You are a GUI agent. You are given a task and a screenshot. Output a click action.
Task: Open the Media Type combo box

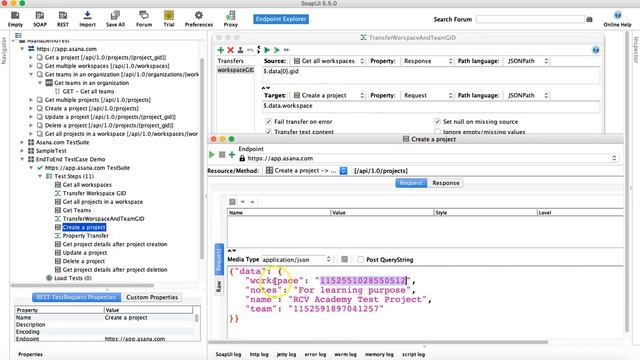coord(297,260)
